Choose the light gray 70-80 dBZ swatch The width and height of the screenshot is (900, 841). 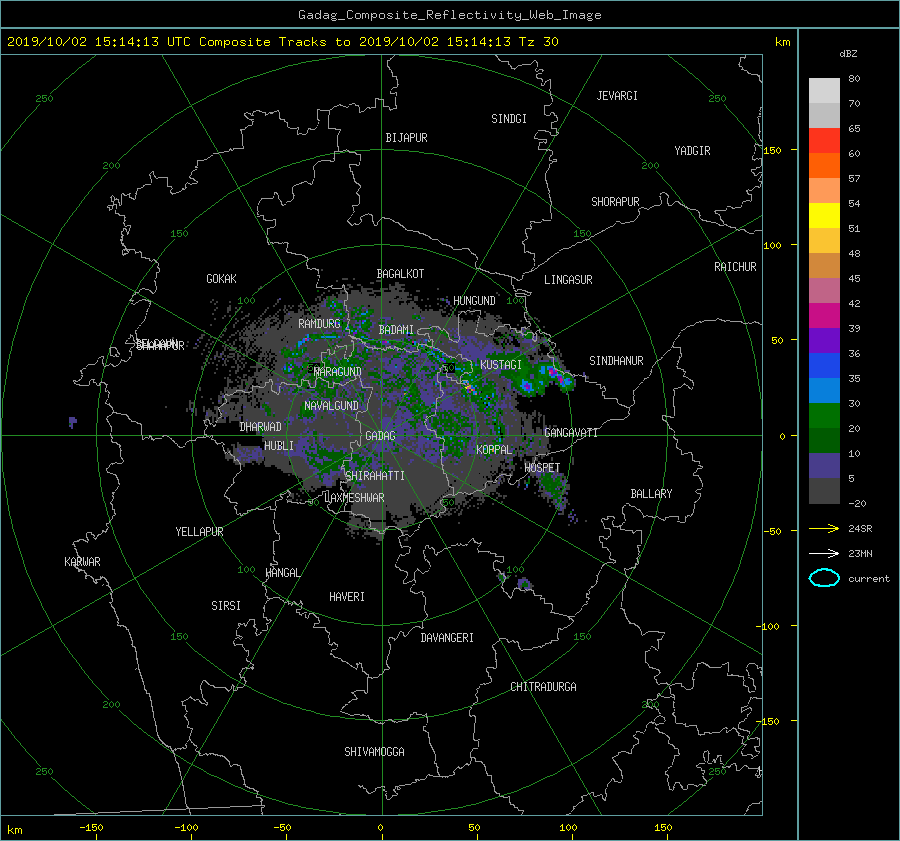[x=824, y=90]
